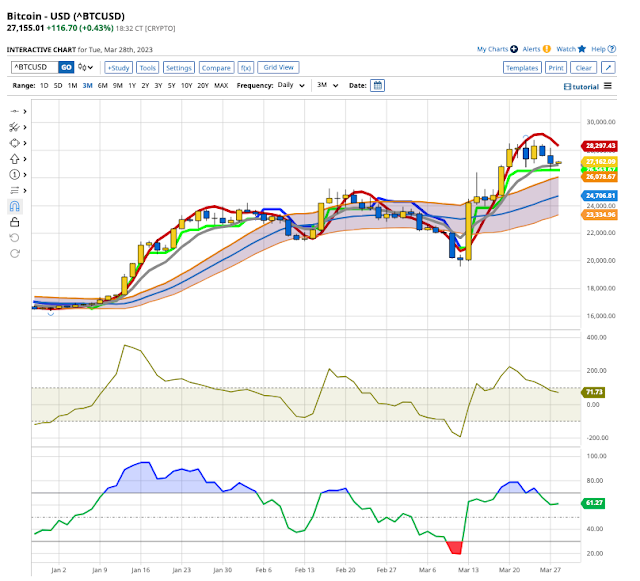Select the shapes drawing tool
640x581 pixels.
[14, 143]
